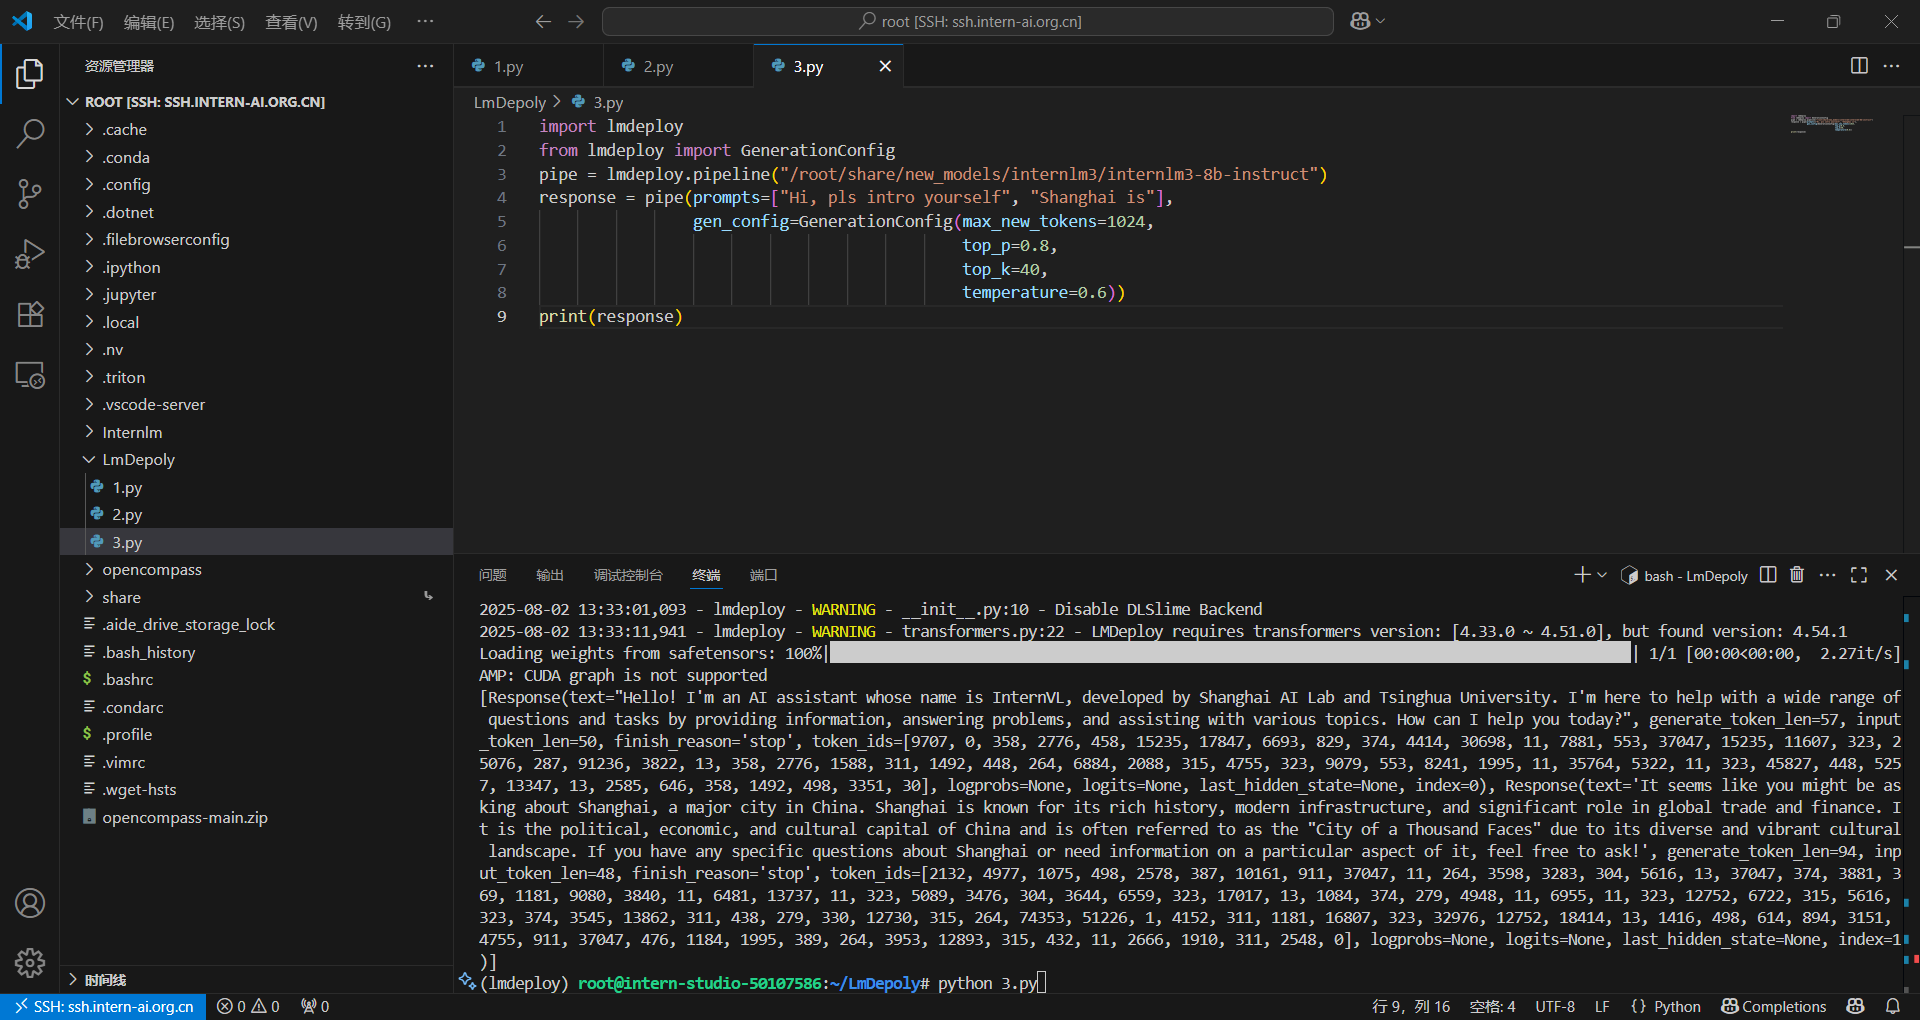Change UTF-8 file encoding
This screenshot has height=1020, width=1920.
click(x=1555, y=1006)
